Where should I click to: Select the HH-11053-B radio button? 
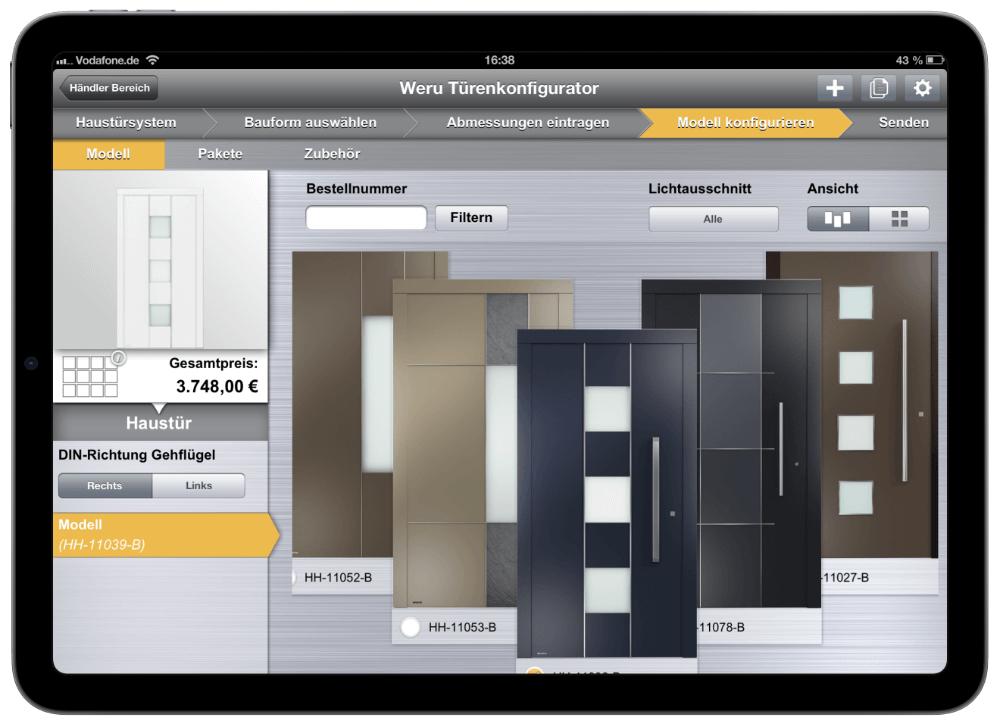click(410, 628)
